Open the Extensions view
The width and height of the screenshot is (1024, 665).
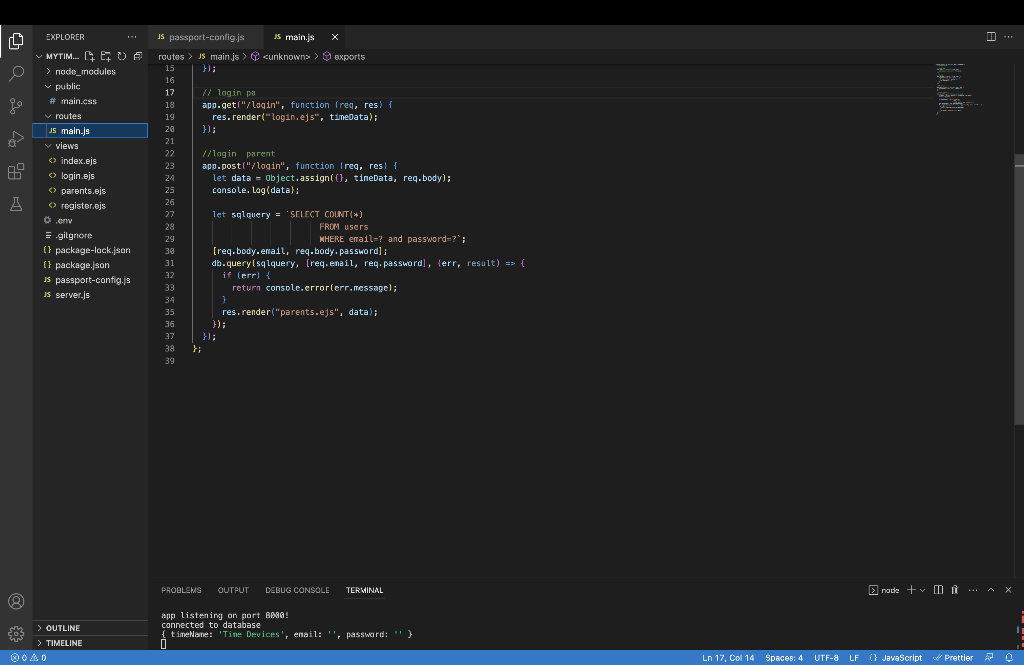(16, 171)
